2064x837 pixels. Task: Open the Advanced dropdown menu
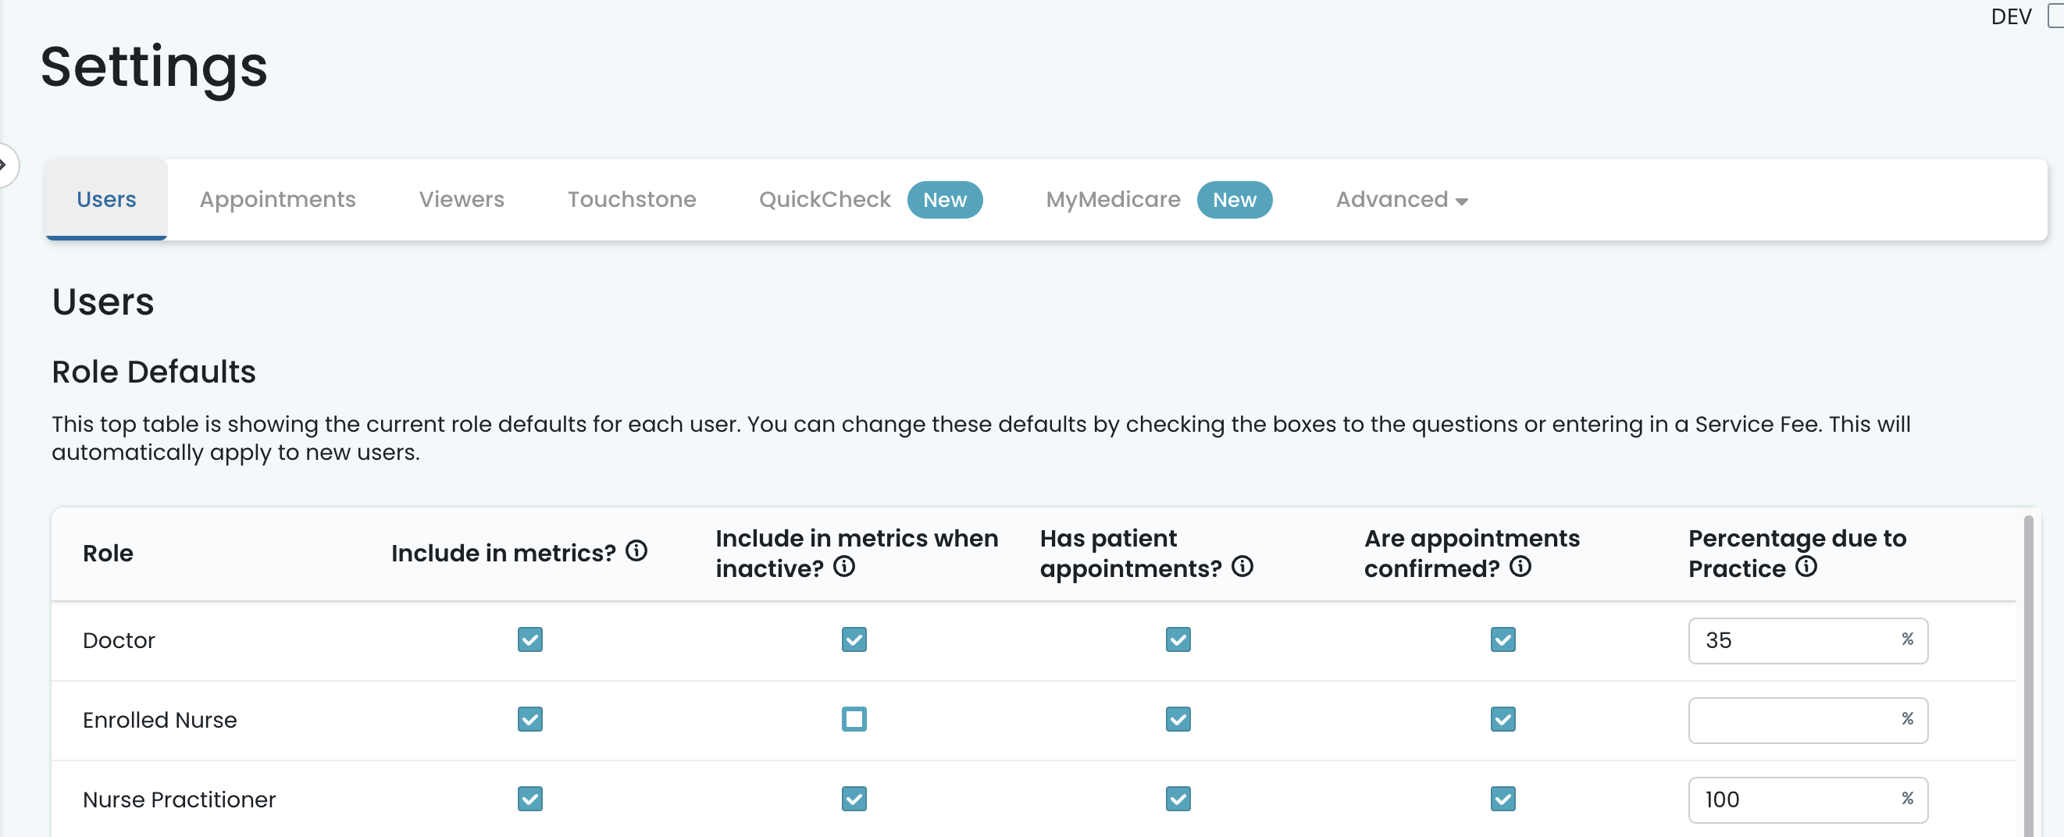pyautogui.click(x=1400, y=200)
